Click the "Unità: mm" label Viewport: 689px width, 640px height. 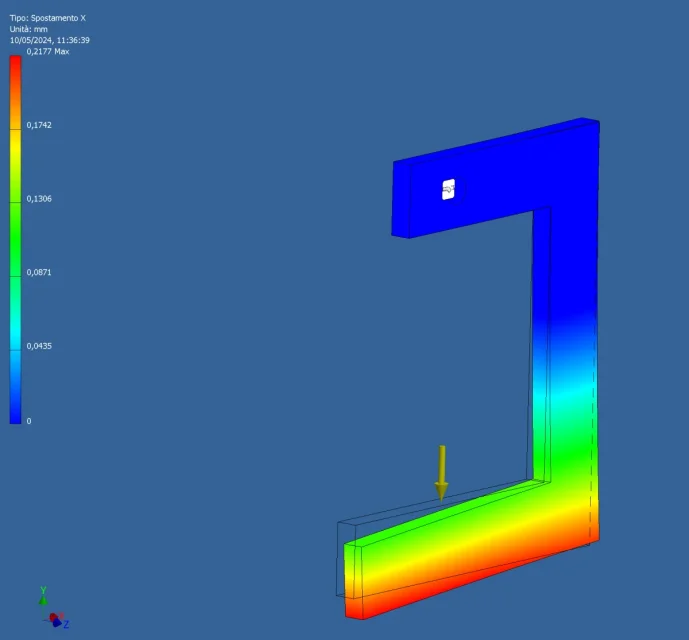[x=30, y=29]
